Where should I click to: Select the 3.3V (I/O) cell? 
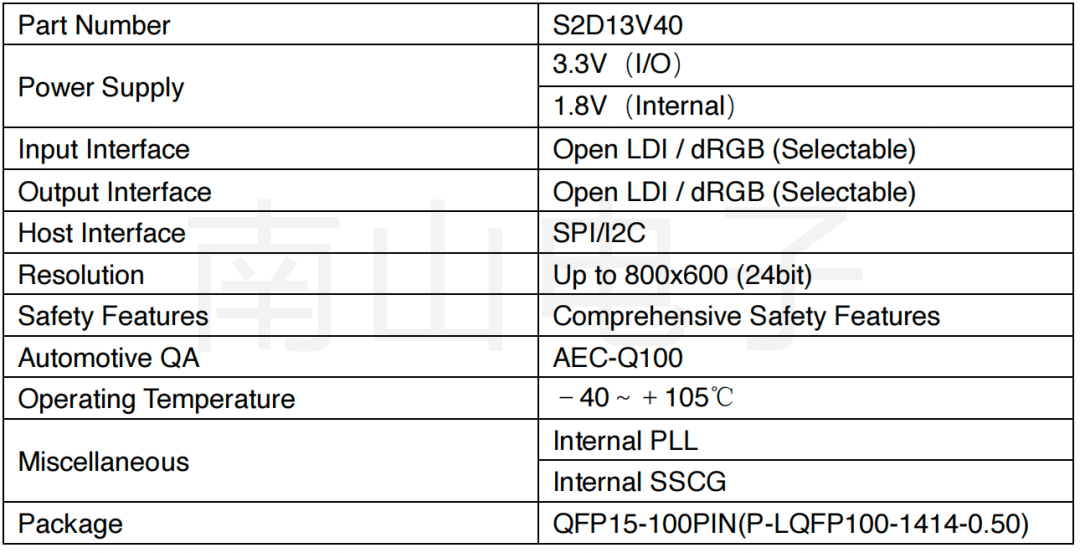click(617, 66)
